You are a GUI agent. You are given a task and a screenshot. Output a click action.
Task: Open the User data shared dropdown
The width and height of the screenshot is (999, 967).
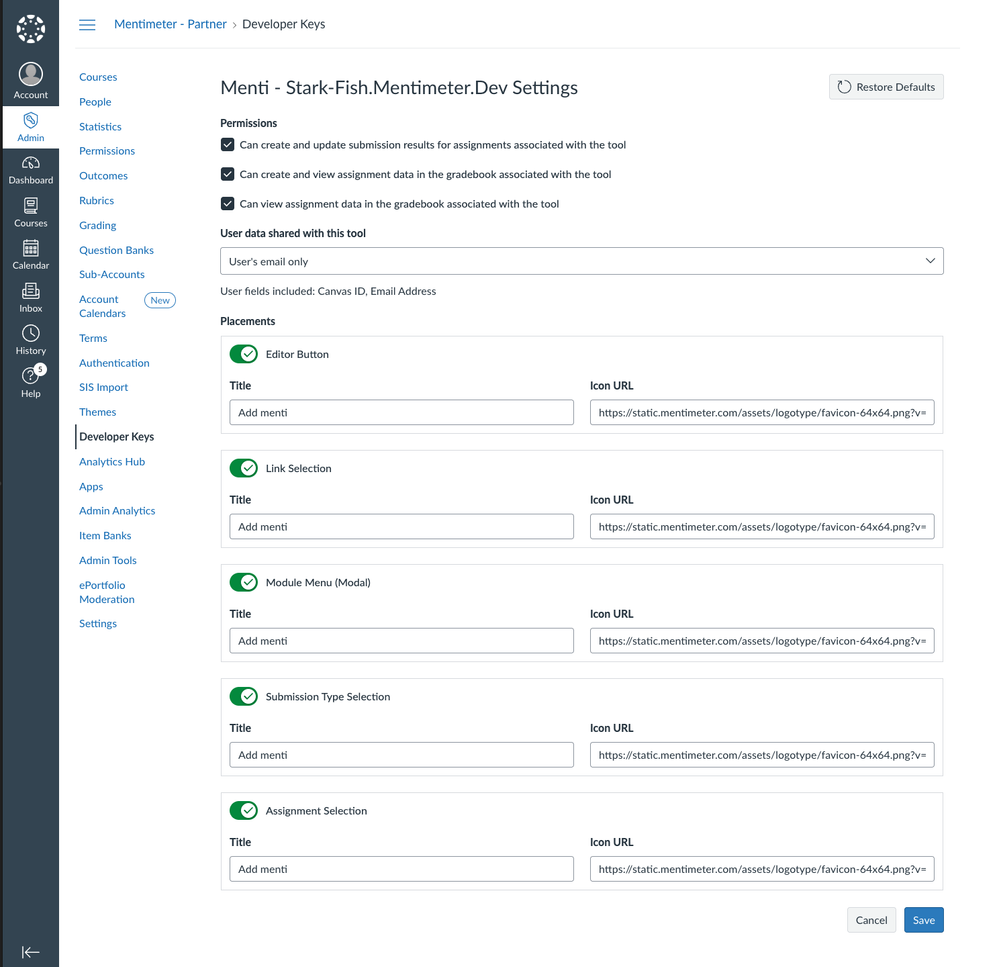point(581,261)
